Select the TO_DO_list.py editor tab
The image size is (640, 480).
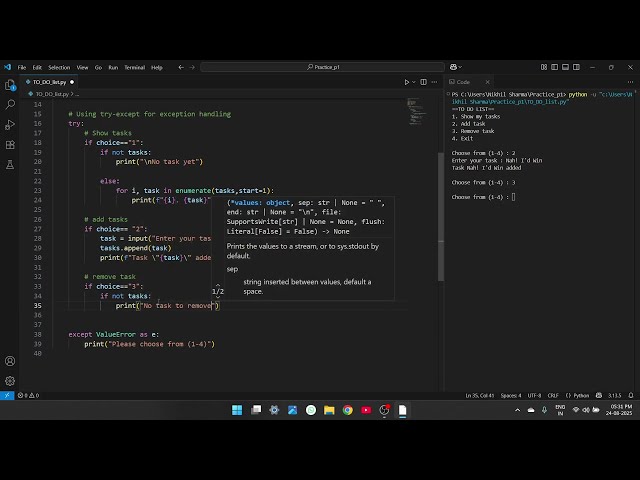tap(49, 82)
